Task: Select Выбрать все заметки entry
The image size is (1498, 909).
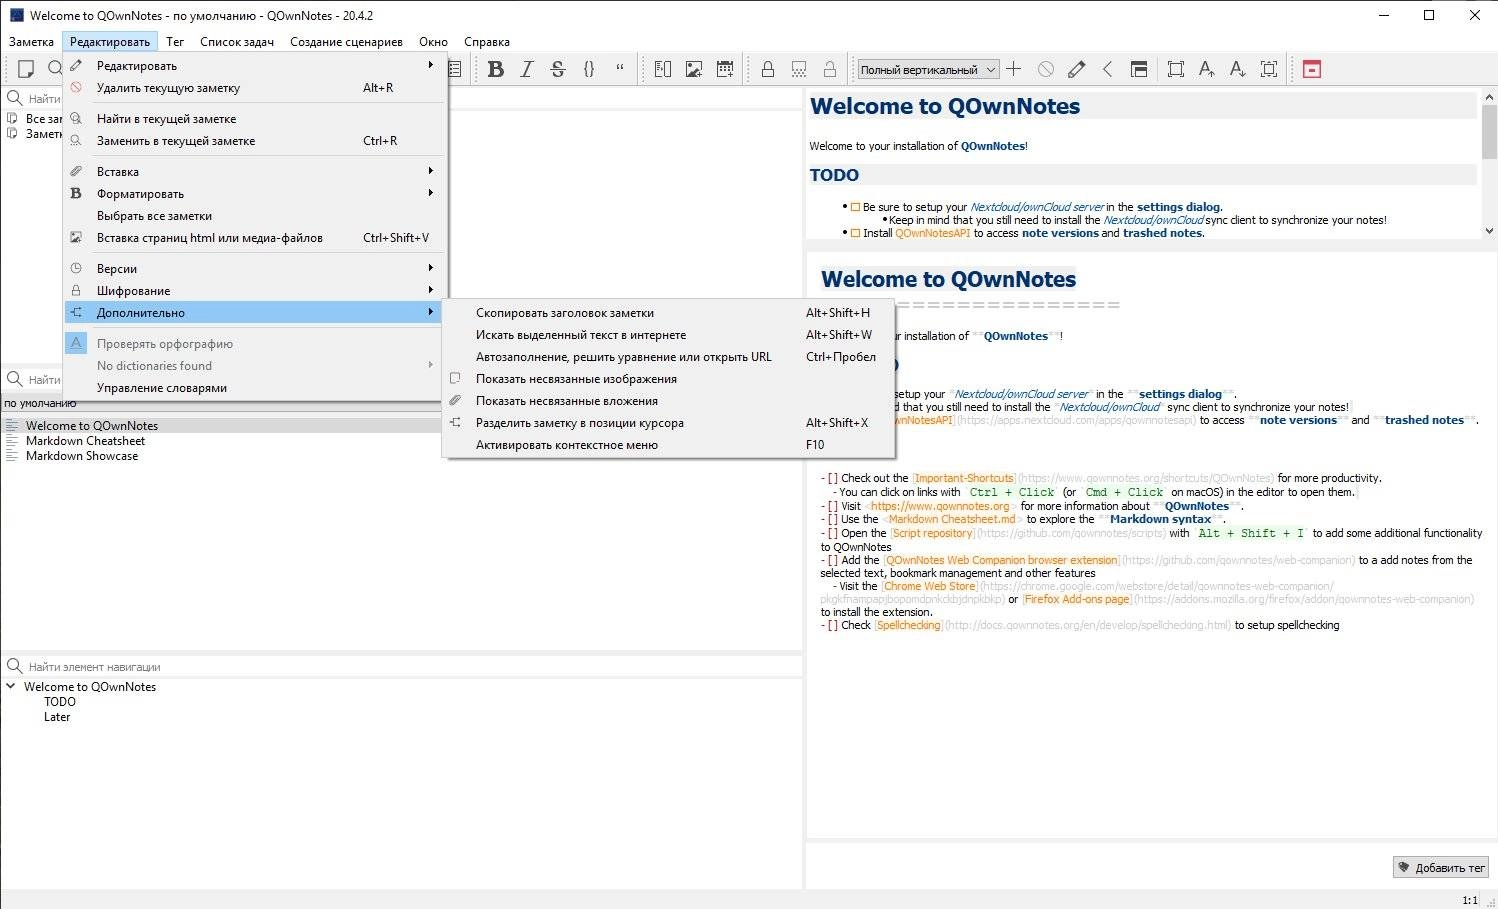Action: [254, 216]
